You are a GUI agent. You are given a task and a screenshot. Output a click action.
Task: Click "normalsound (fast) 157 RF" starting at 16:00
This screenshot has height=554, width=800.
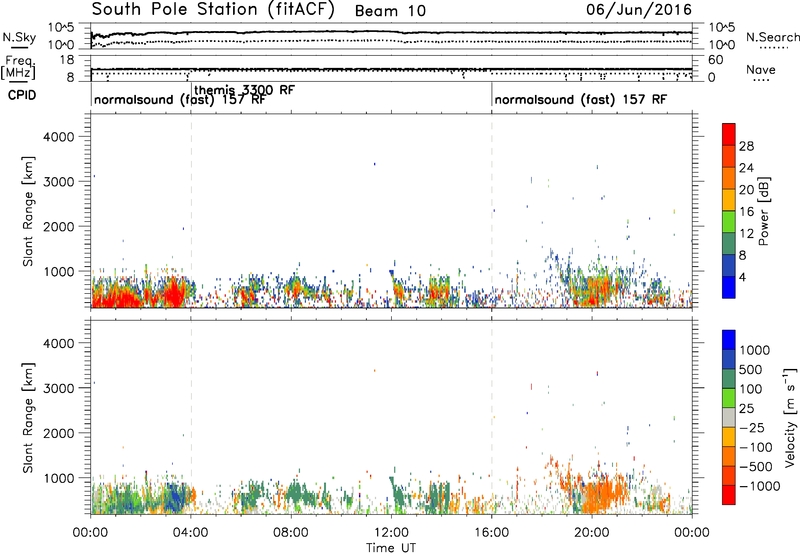[581, 99]
